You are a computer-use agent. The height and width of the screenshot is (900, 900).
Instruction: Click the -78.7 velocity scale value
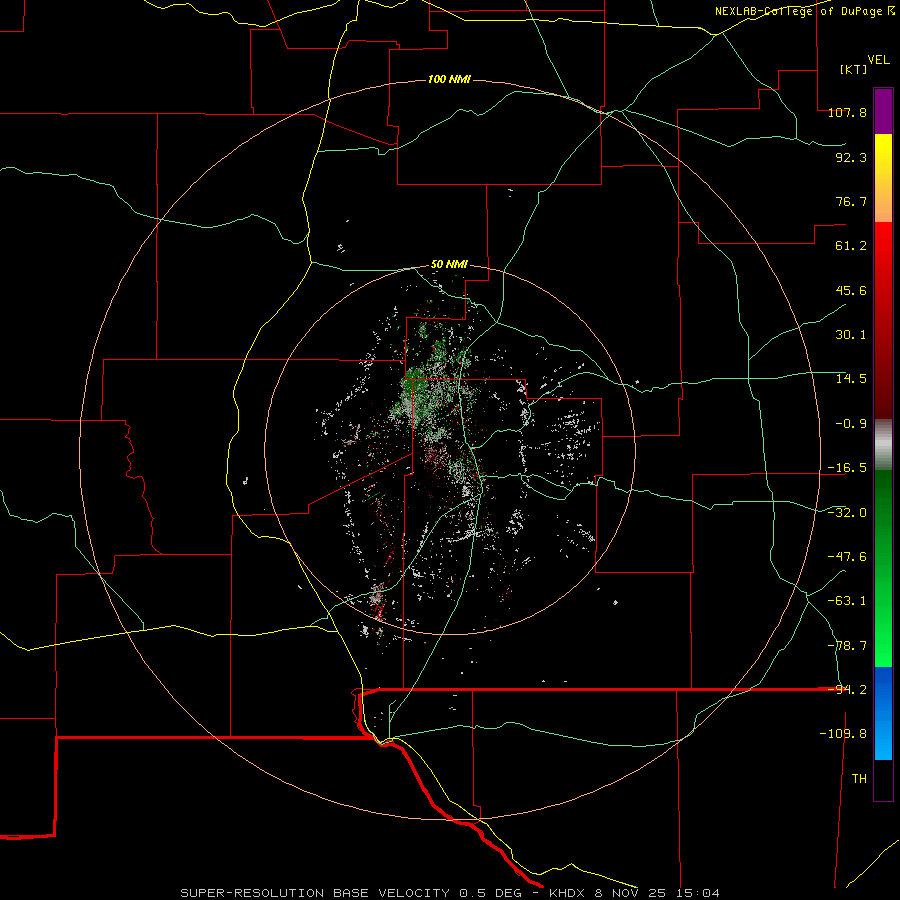[847, 646]
